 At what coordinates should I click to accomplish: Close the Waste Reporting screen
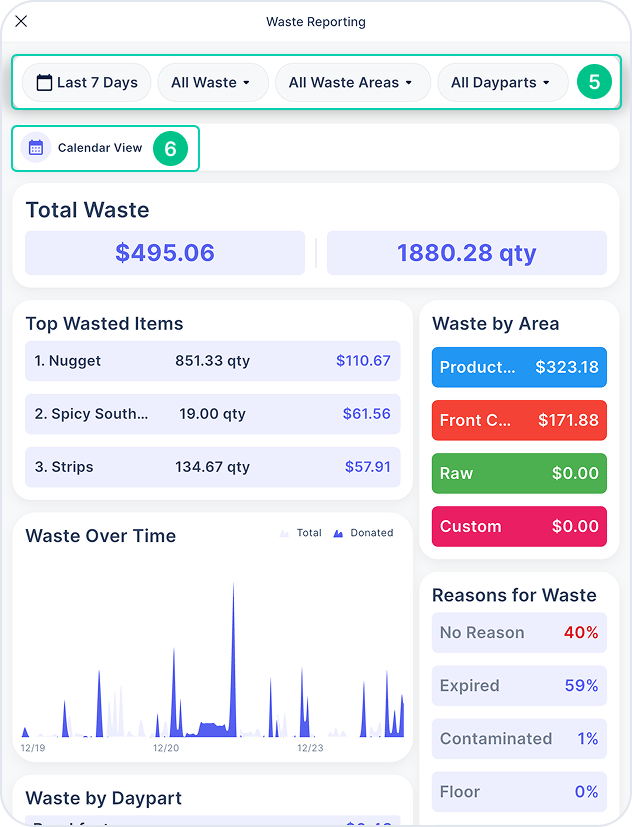click(21, 21)
